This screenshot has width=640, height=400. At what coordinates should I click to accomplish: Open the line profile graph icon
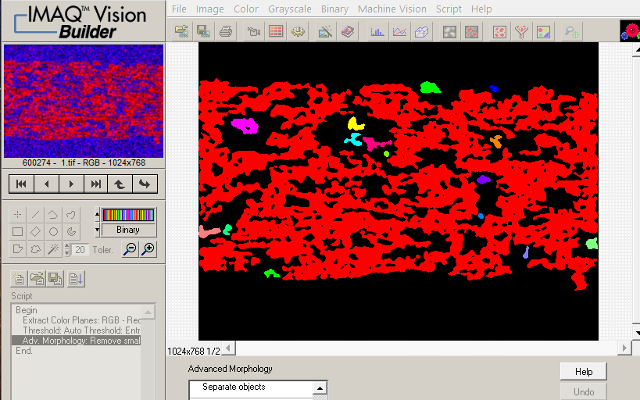[399, 31]
